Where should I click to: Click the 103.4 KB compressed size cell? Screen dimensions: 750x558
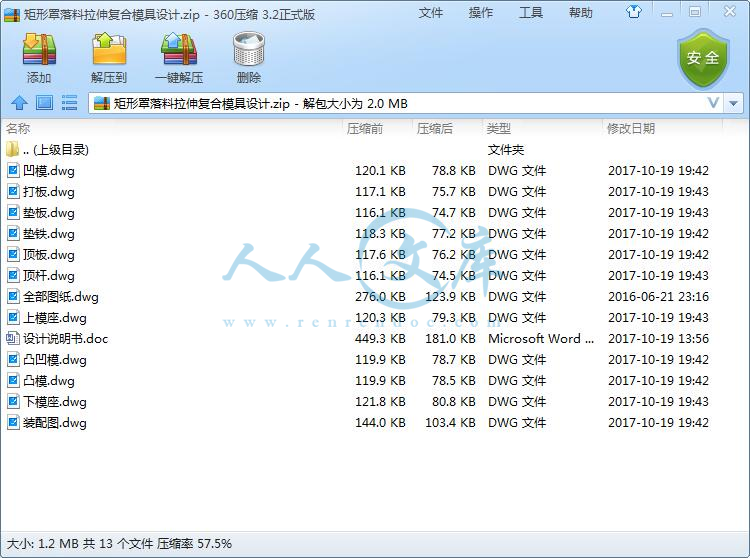[x=451, y=423]
